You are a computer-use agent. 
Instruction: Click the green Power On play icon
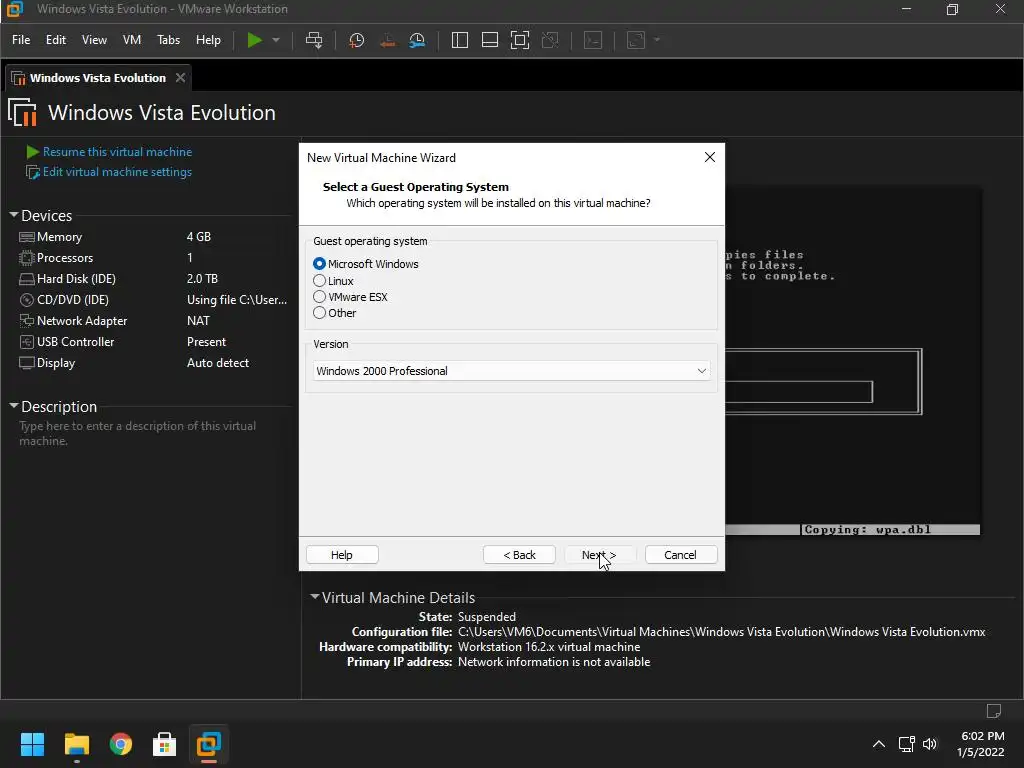[254, 40]
